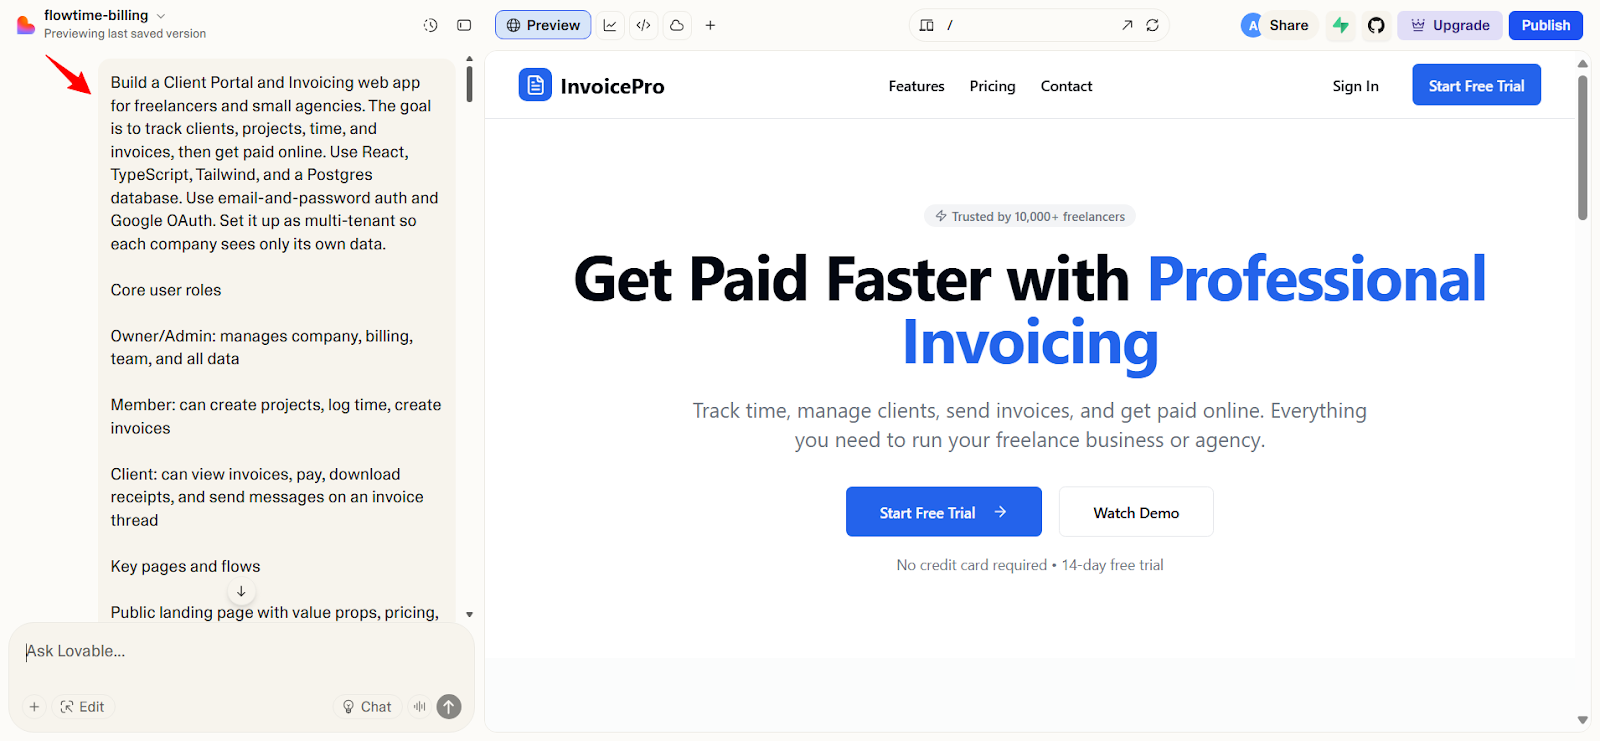
Task: Open the preview in a new tab arrow
Action: [x=1127, y=25]
